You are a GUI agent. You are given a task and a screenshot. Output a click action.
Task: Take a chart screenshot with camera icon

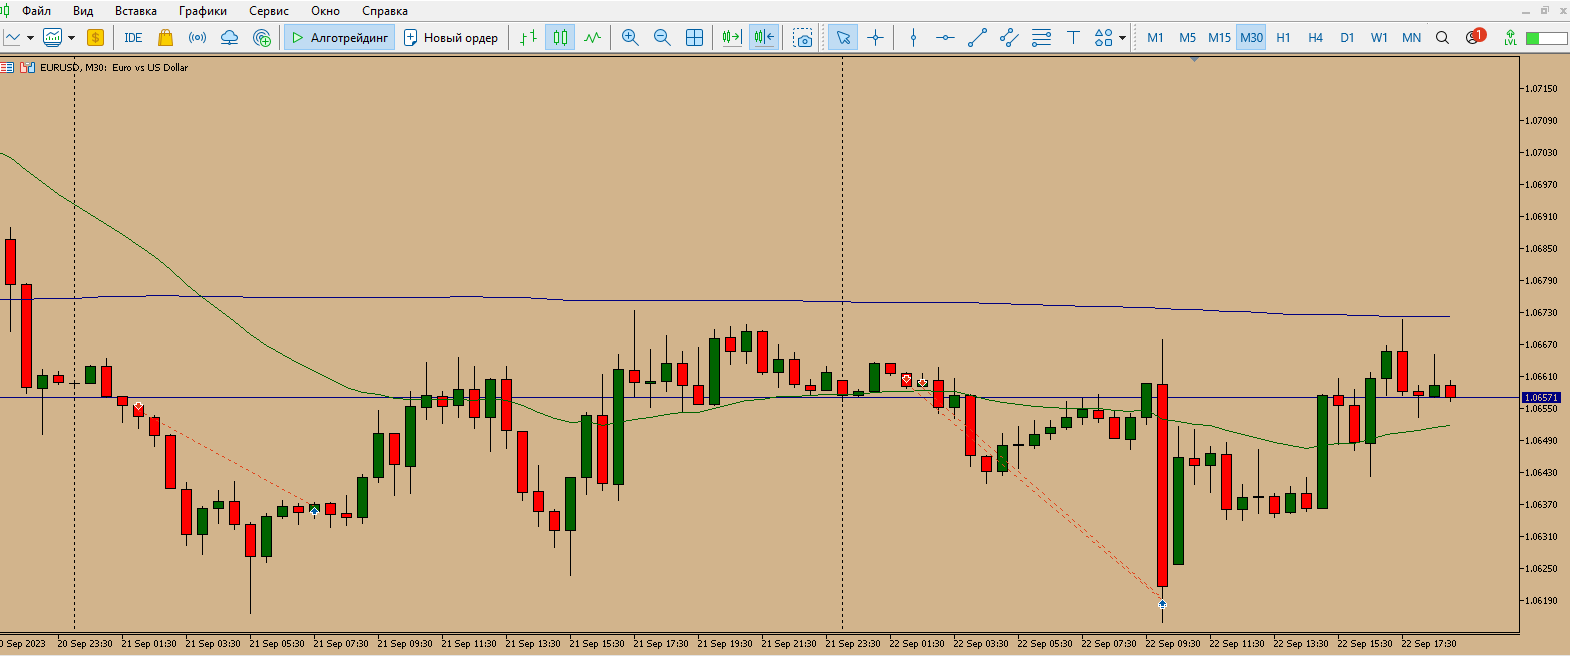(803, 38)
